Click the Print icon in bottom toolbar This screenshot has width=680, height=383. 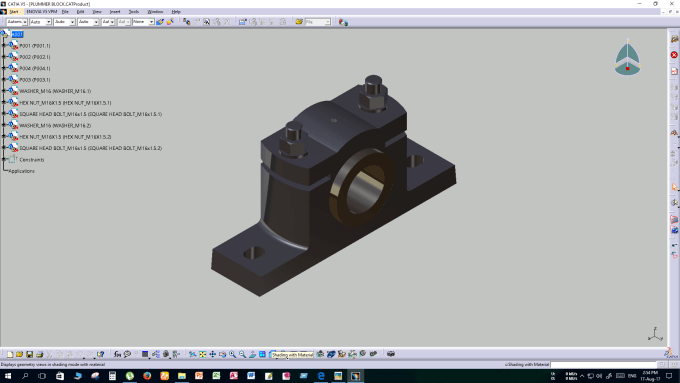click(x=39, y=354)
